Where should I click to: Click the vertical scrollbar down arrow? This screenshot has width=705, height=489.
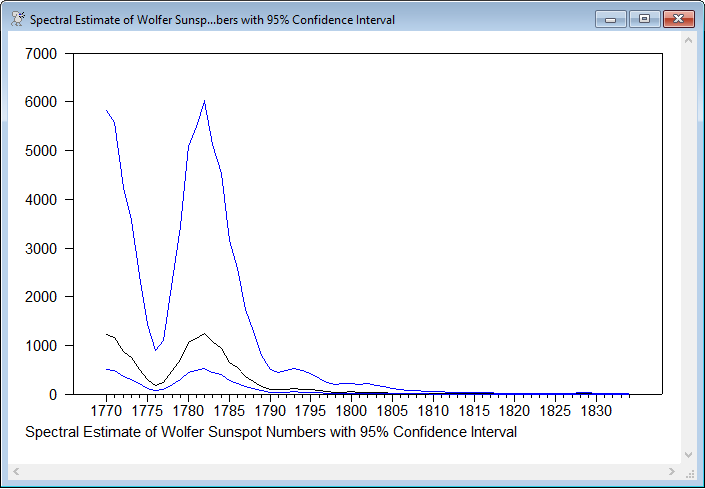(x=689, y=454)
